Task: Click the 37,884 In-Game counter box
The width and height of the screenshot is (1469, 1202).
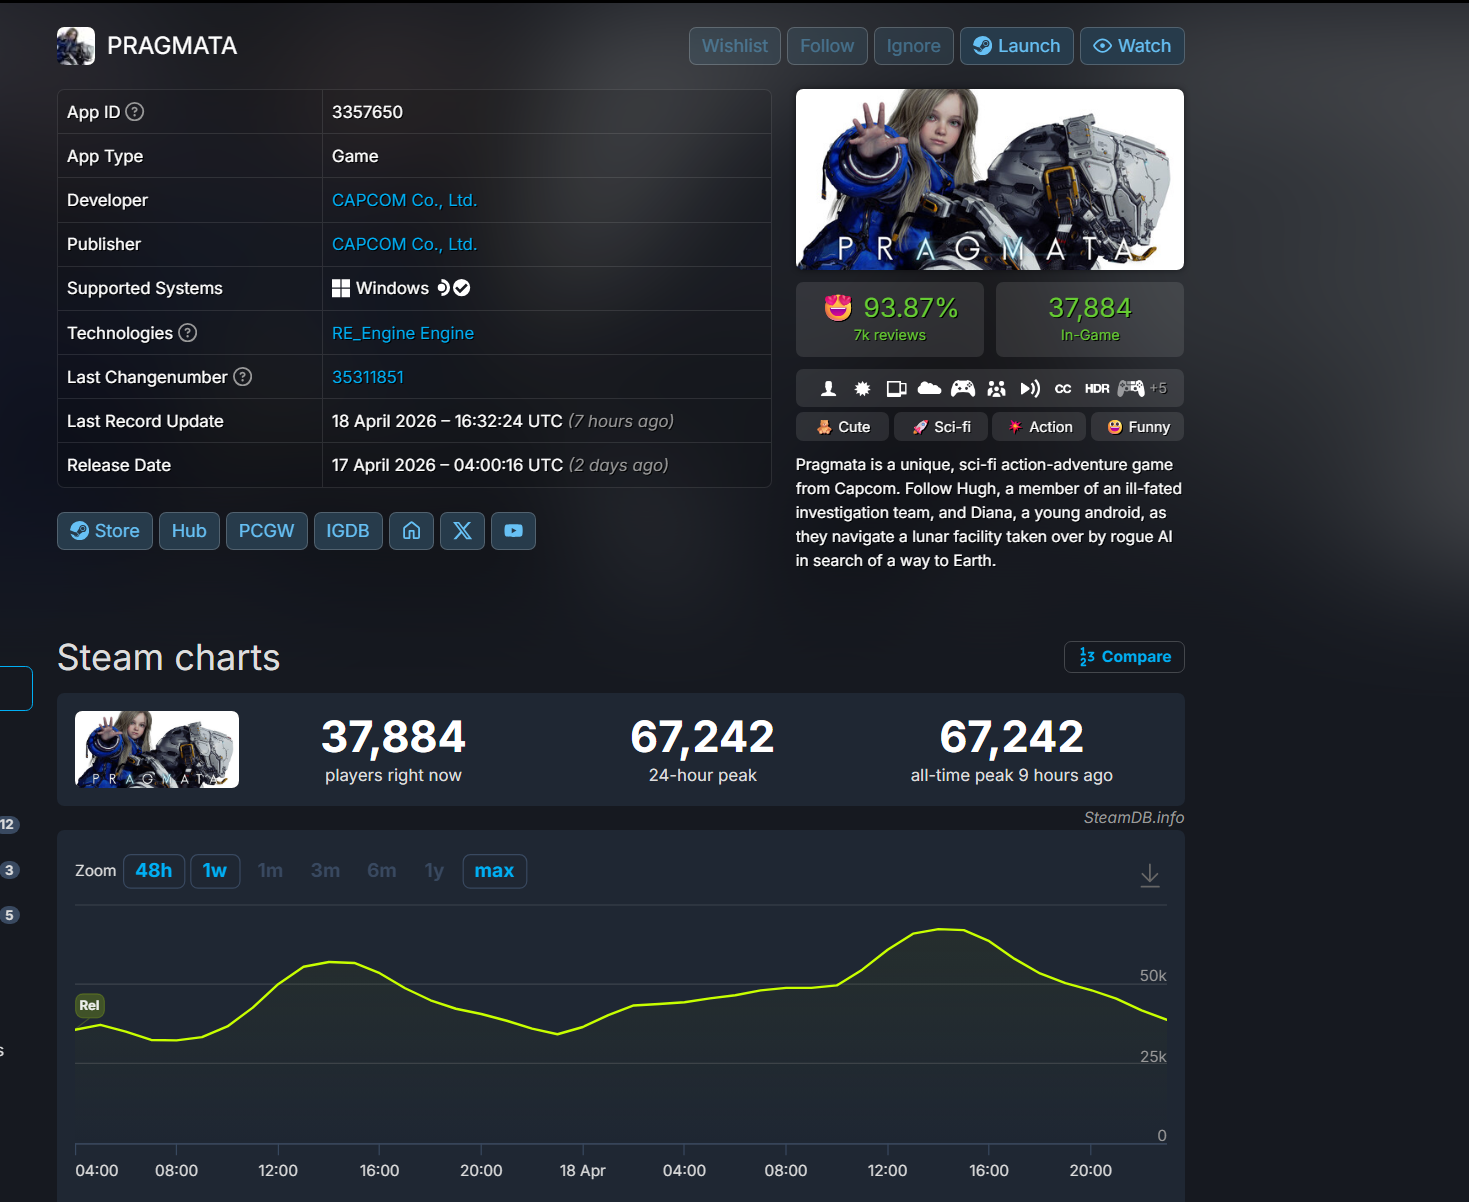Action: (x=1090, y=319)
